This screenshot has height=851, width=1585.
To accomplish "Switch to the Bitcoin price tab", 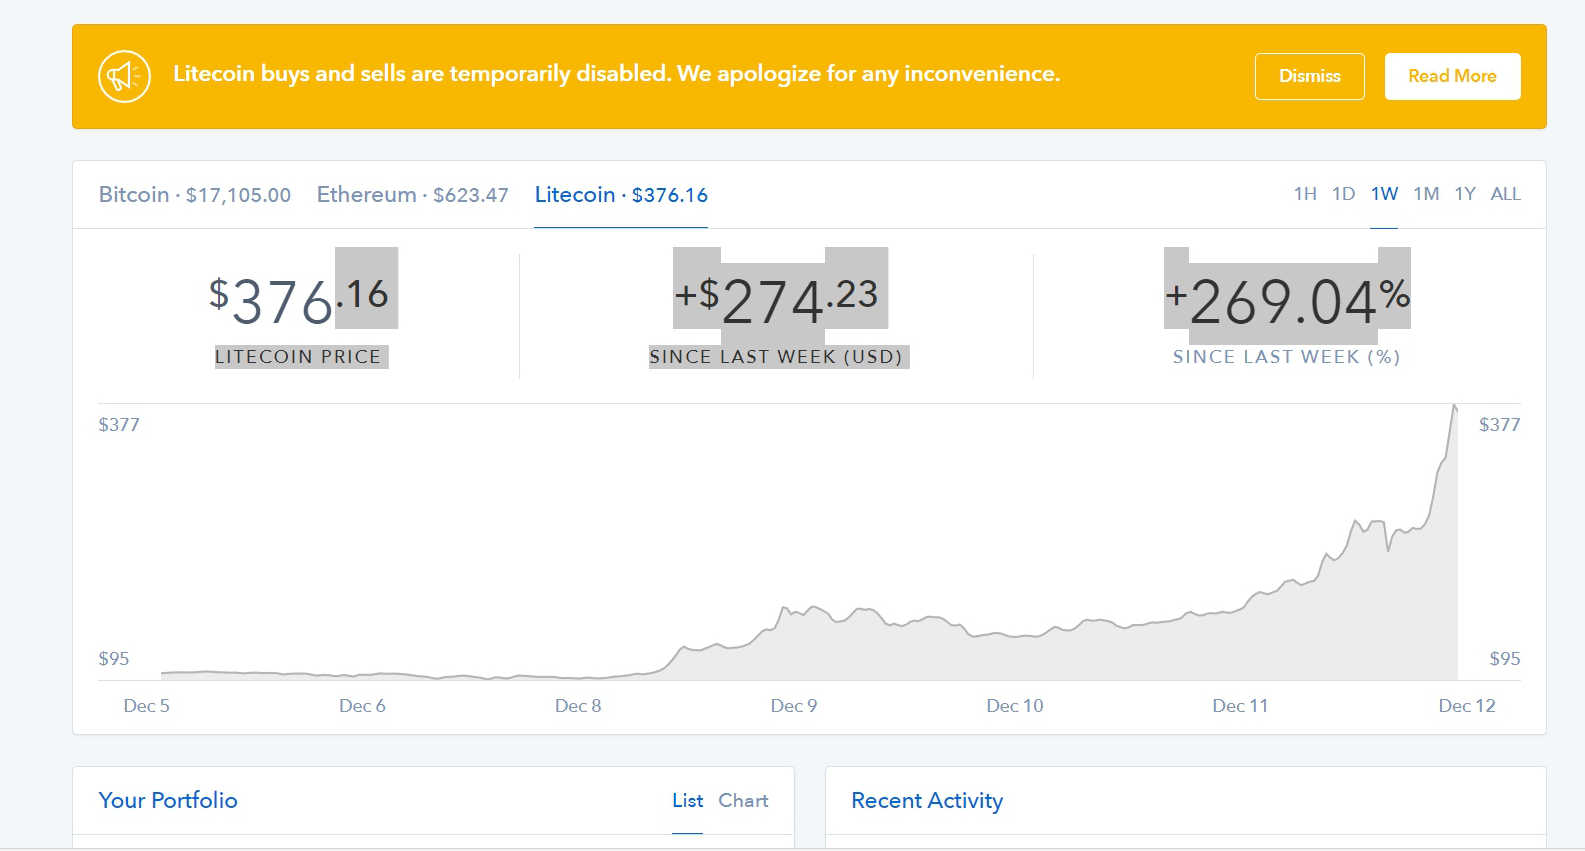I will pyautogui.click(x=195, y=195).
